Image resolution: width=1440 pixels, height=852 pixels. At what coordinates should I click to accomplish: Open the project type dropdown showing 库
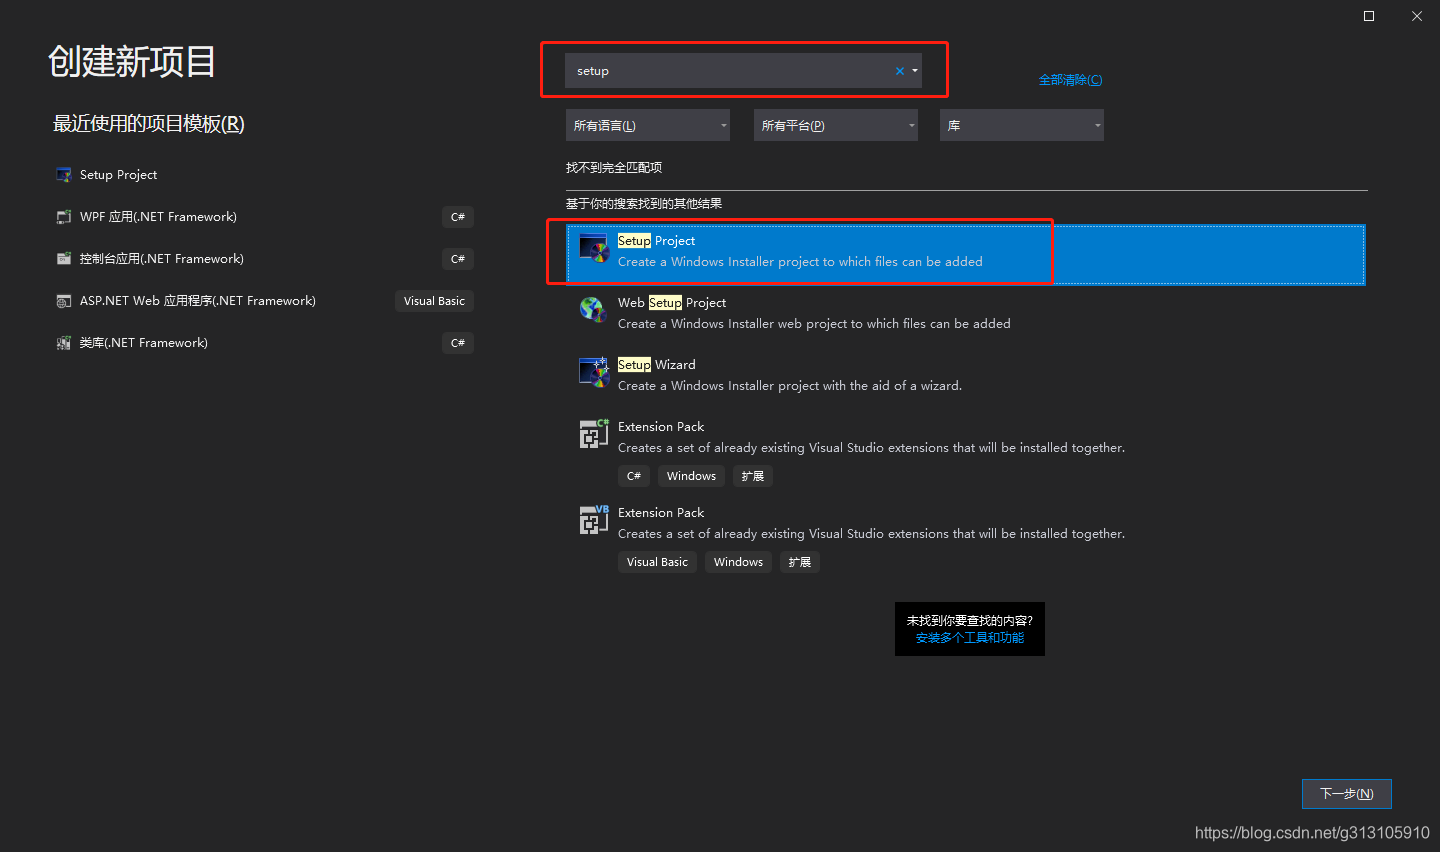(x=1022, y=125)
